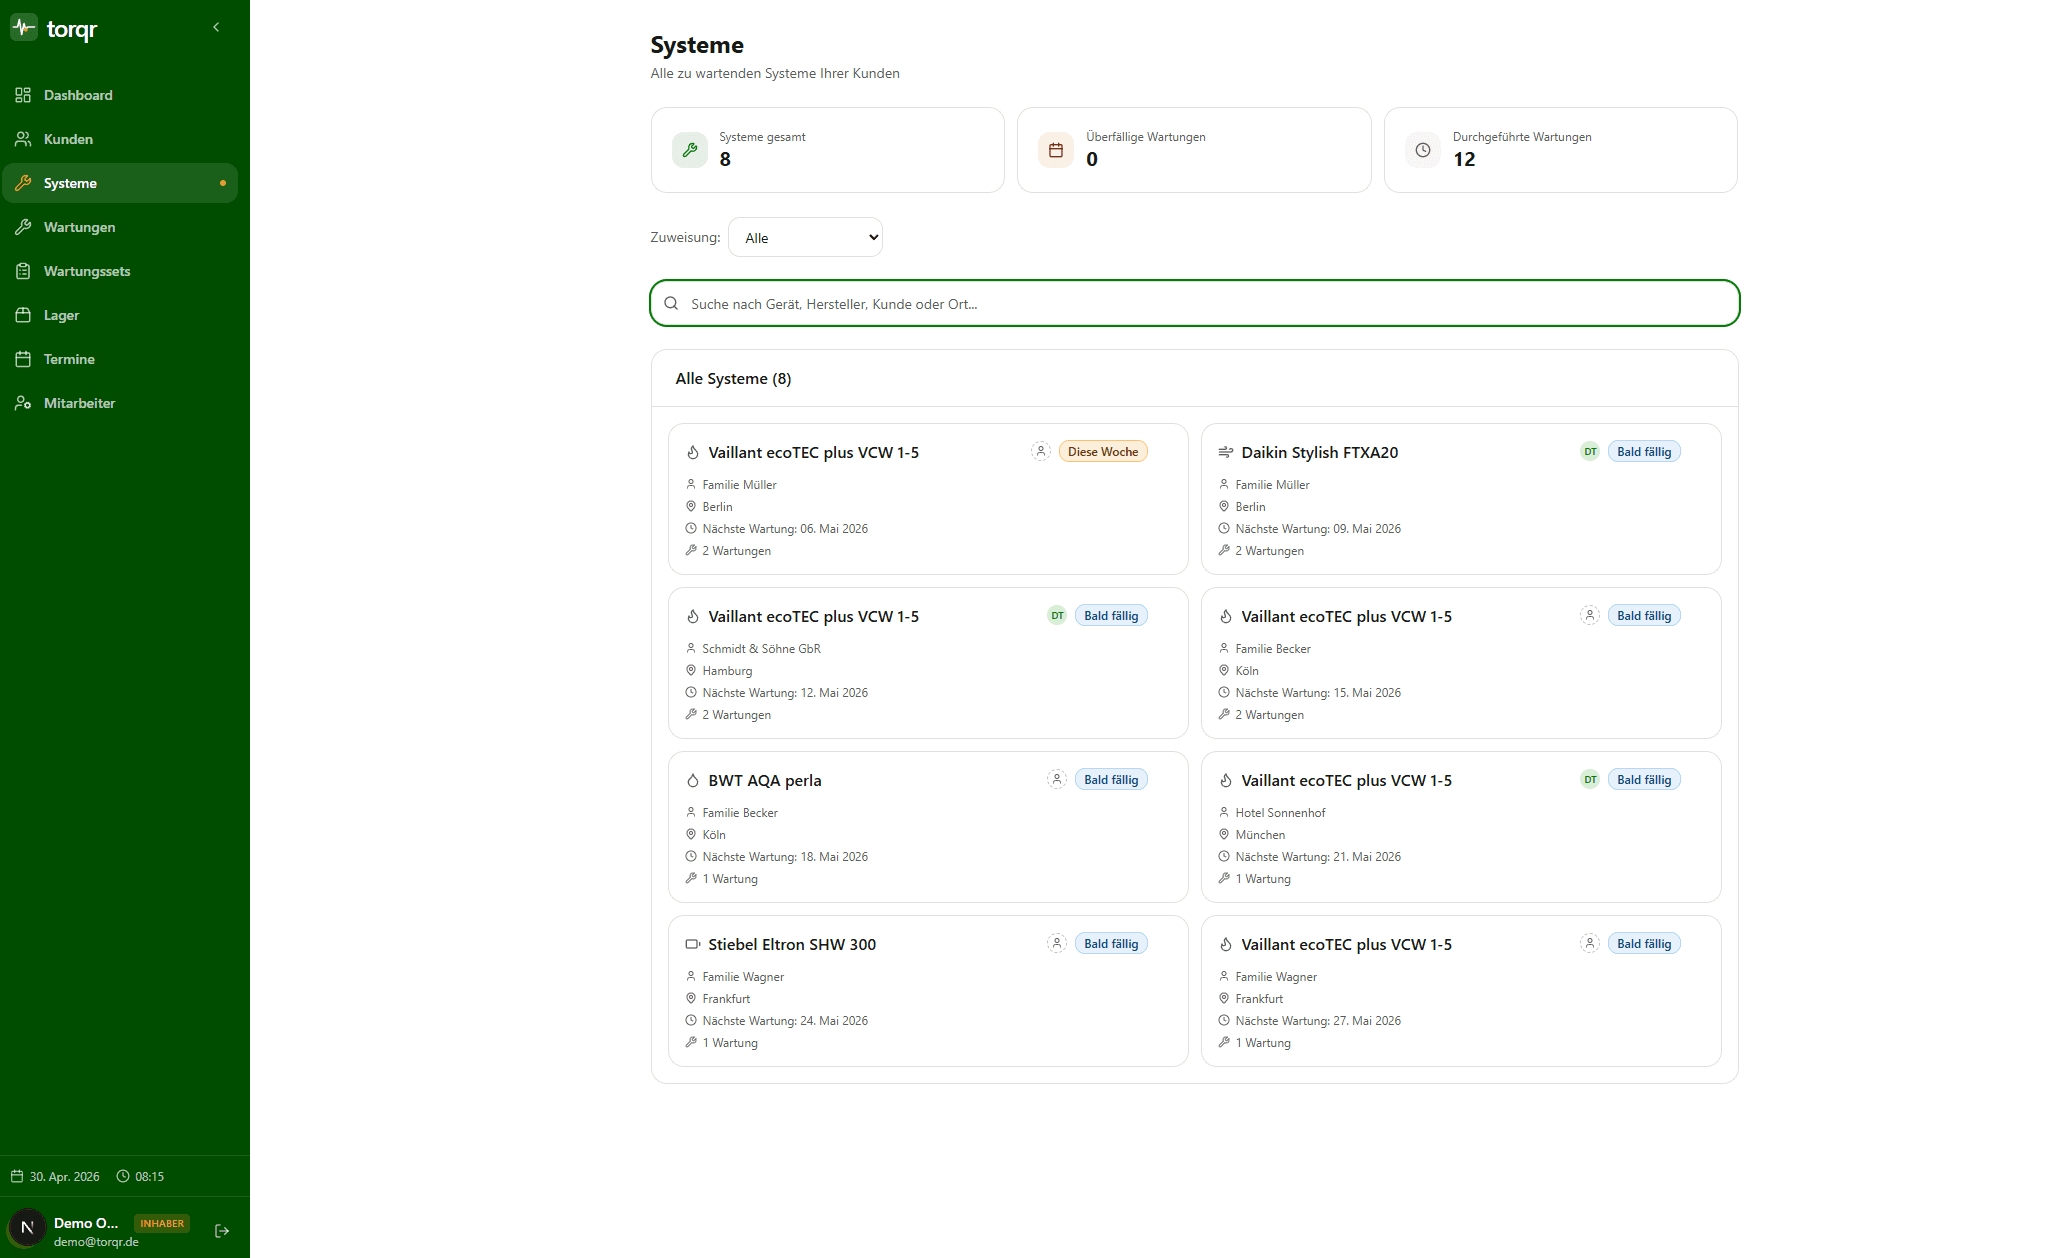
Task: Click the clock icon in Durchgeführte Wartungen card
Action: click(x=1423, y=150)
